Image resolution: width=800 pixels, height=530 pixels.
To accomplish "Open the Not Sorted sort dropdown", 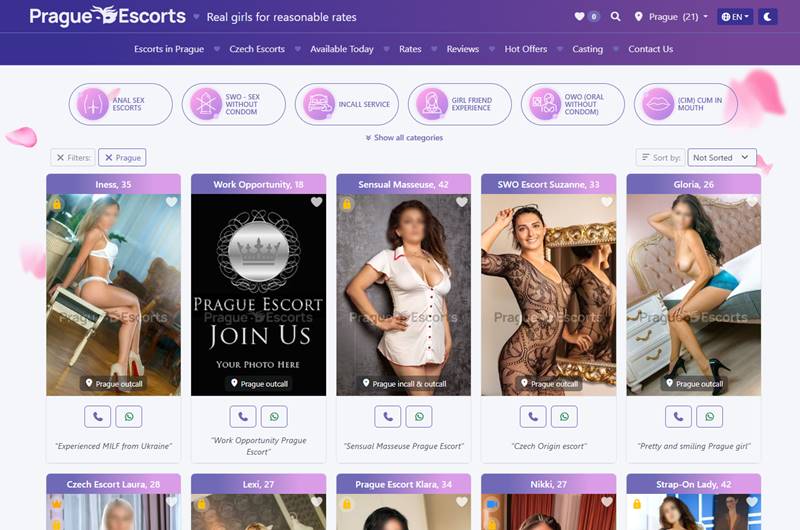I will tap(721, 158).
